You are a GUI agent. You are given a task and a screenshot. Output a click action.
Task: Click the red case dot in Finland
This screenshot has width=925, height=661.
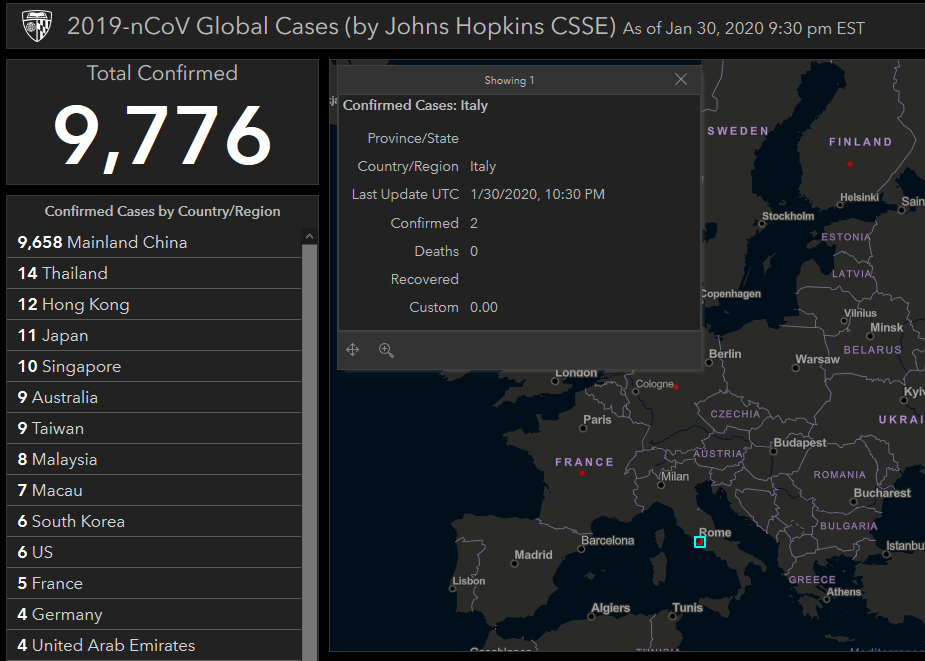pyautogui.click(x=849, y=164)
